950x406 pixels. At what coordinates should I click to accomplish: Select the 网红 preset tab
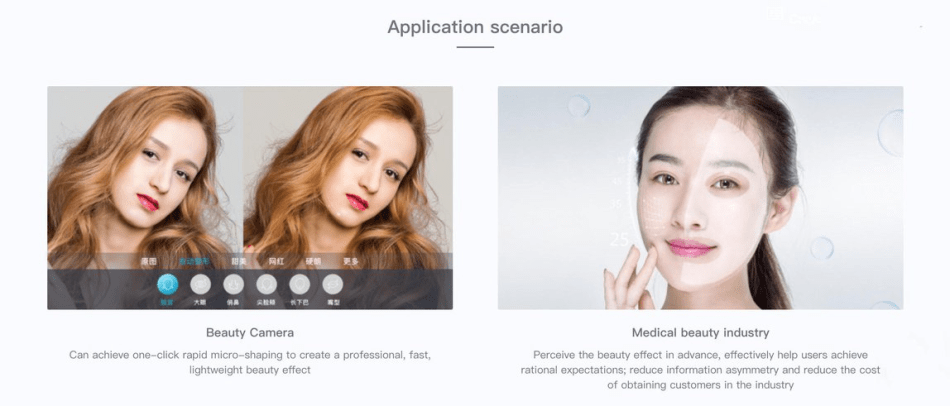point(276,262)
